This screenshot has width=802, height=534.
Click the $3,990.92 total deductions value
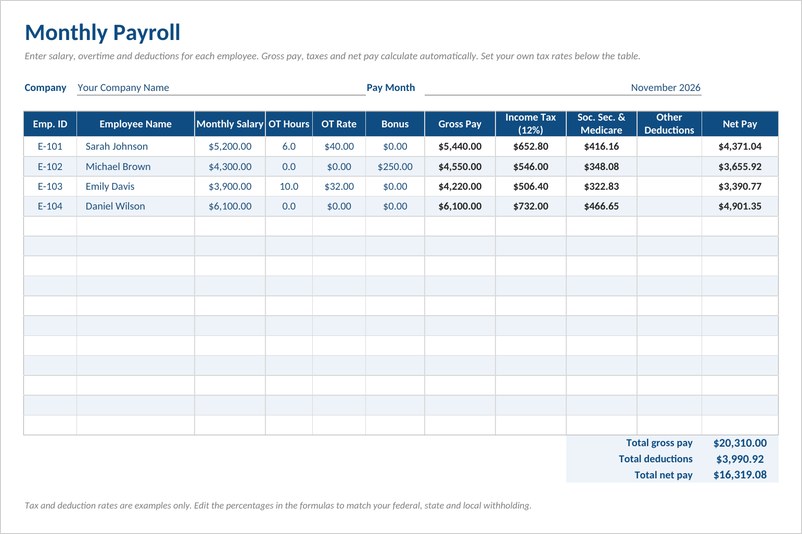740,459
